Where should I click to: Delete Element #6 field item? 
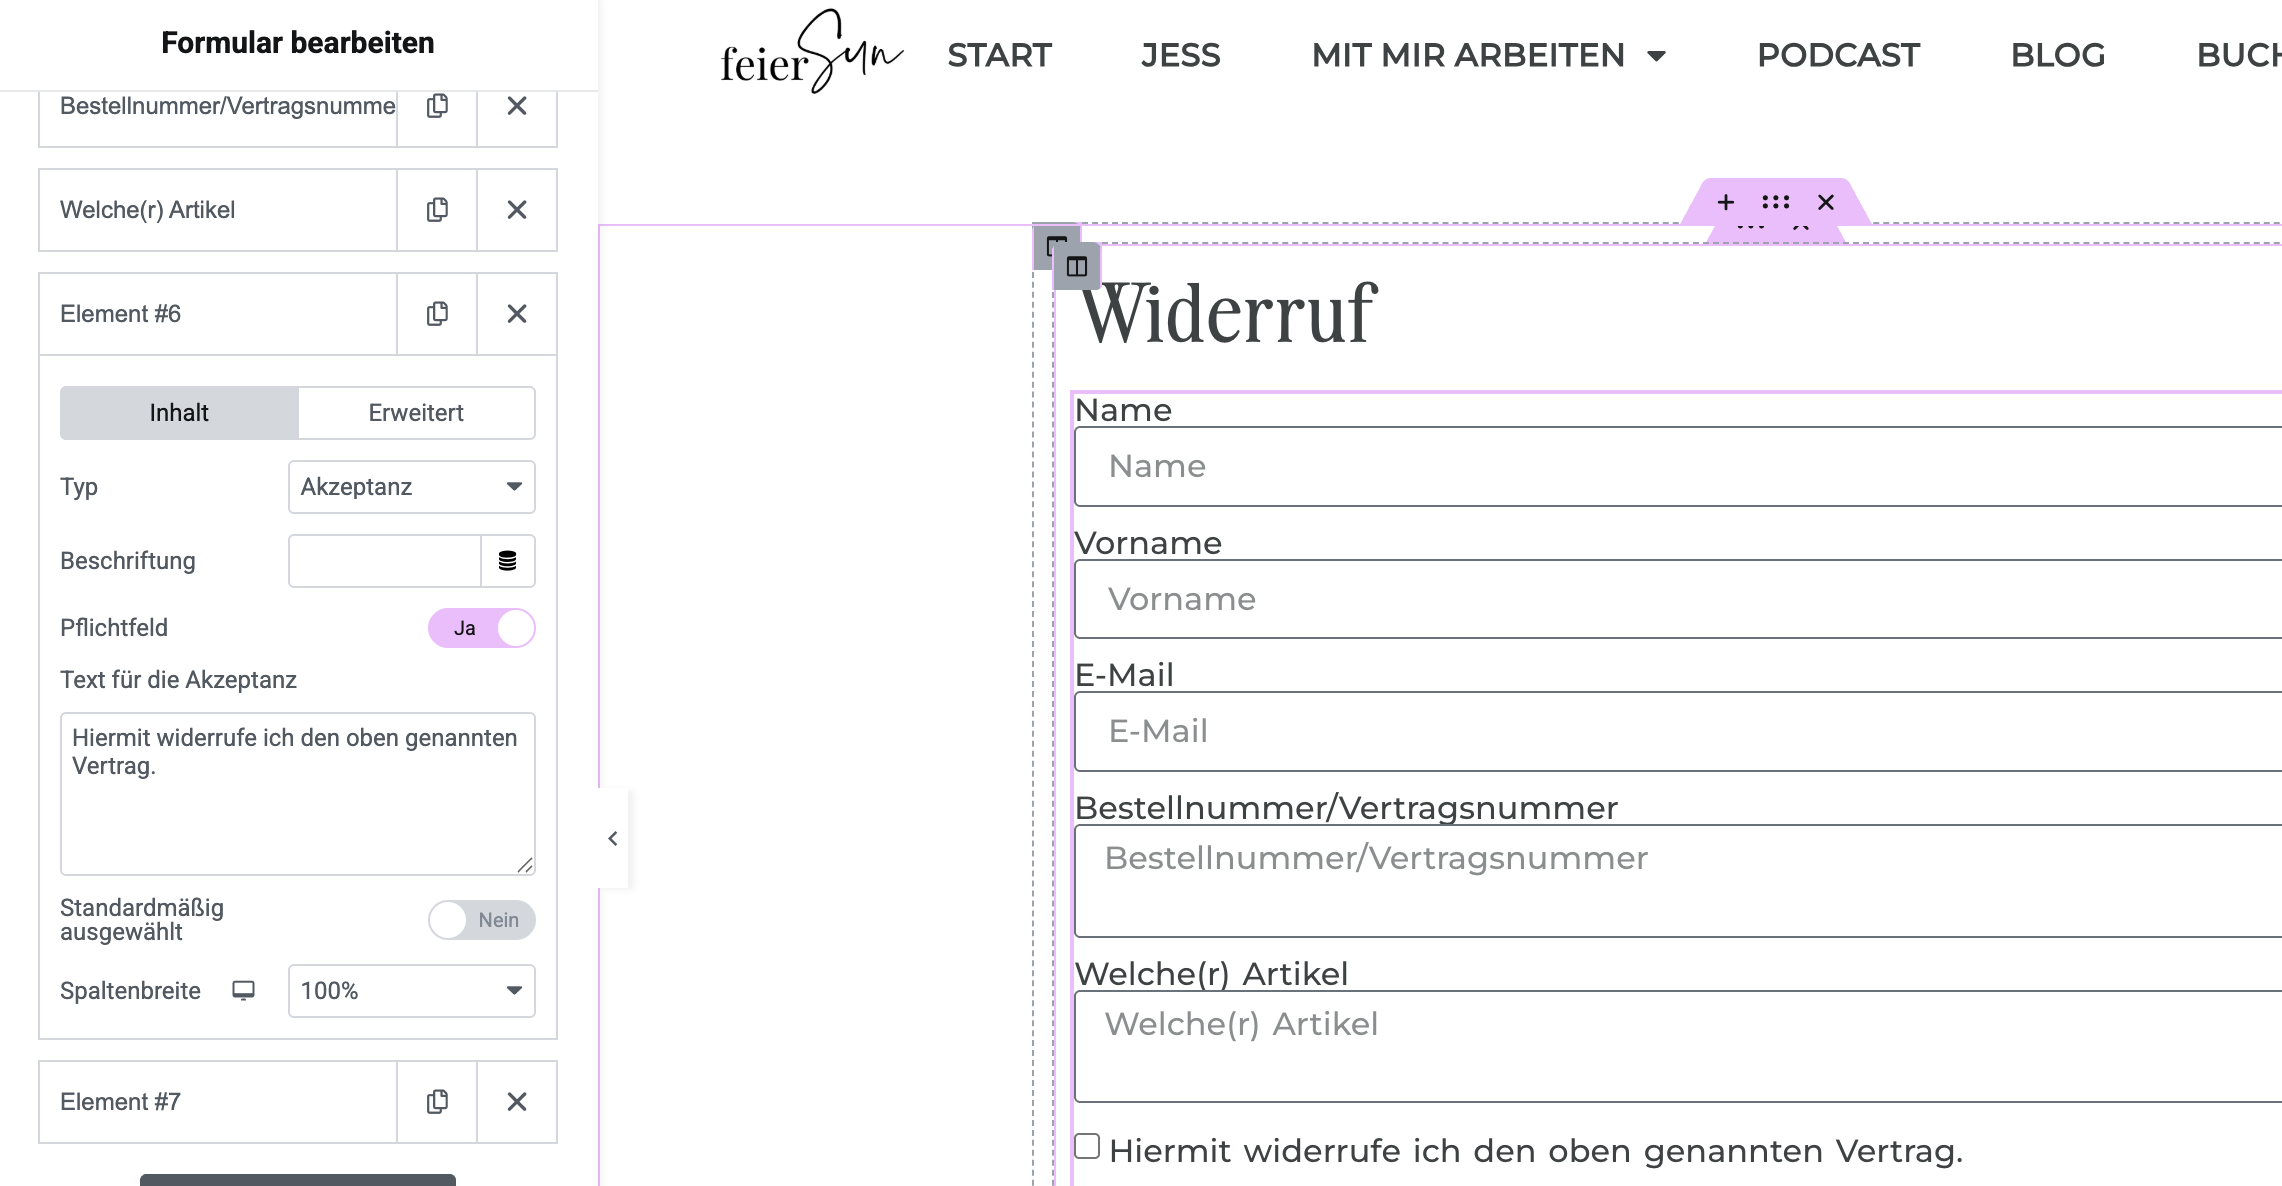[x=516, y=314]
